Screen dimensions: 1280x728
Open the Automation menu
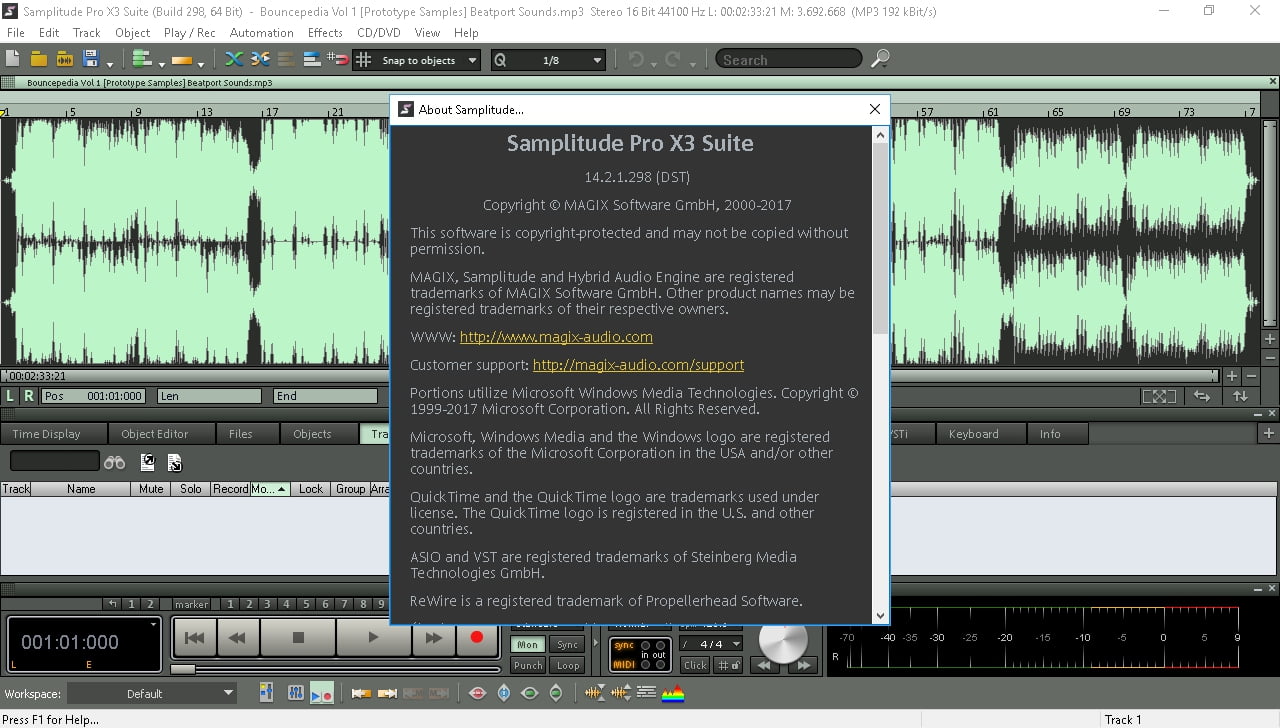(261, 32)
